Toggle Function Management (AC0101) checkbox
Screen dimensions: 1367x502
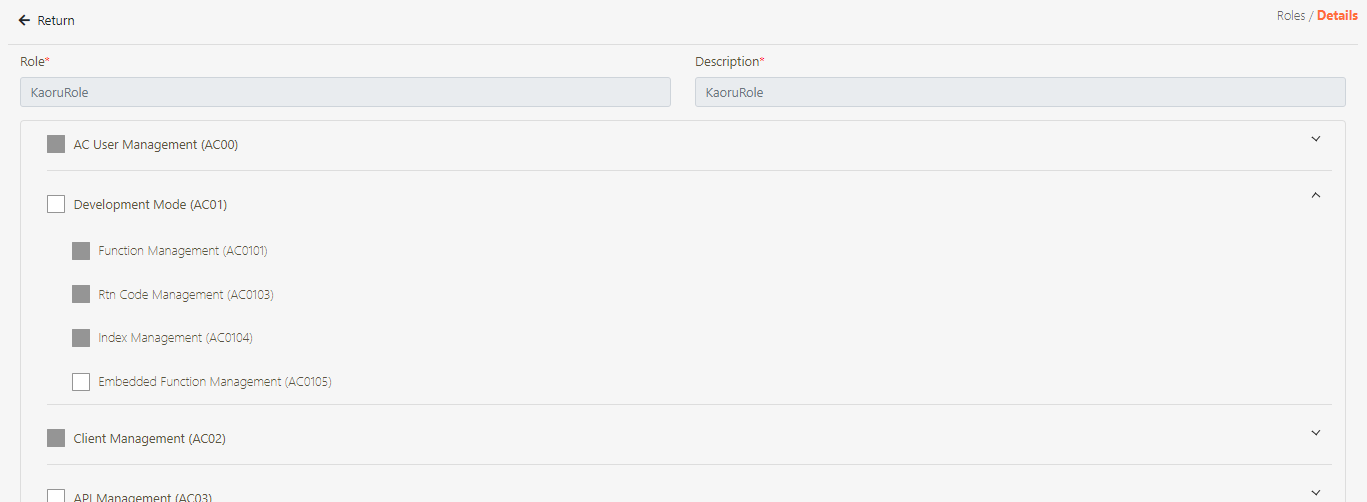(81, 251)
